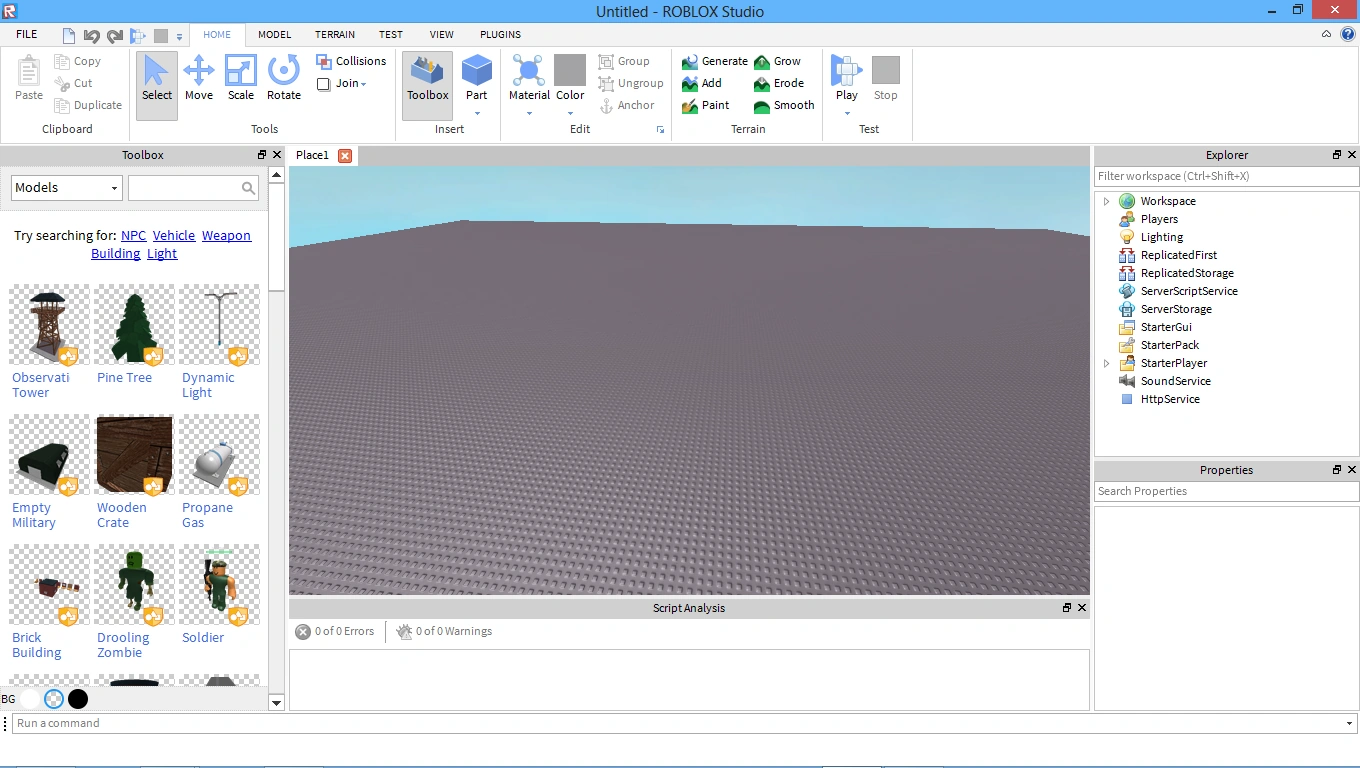The image size is (1360, 768).
Task: Insert a new Part
Action: 476,72
